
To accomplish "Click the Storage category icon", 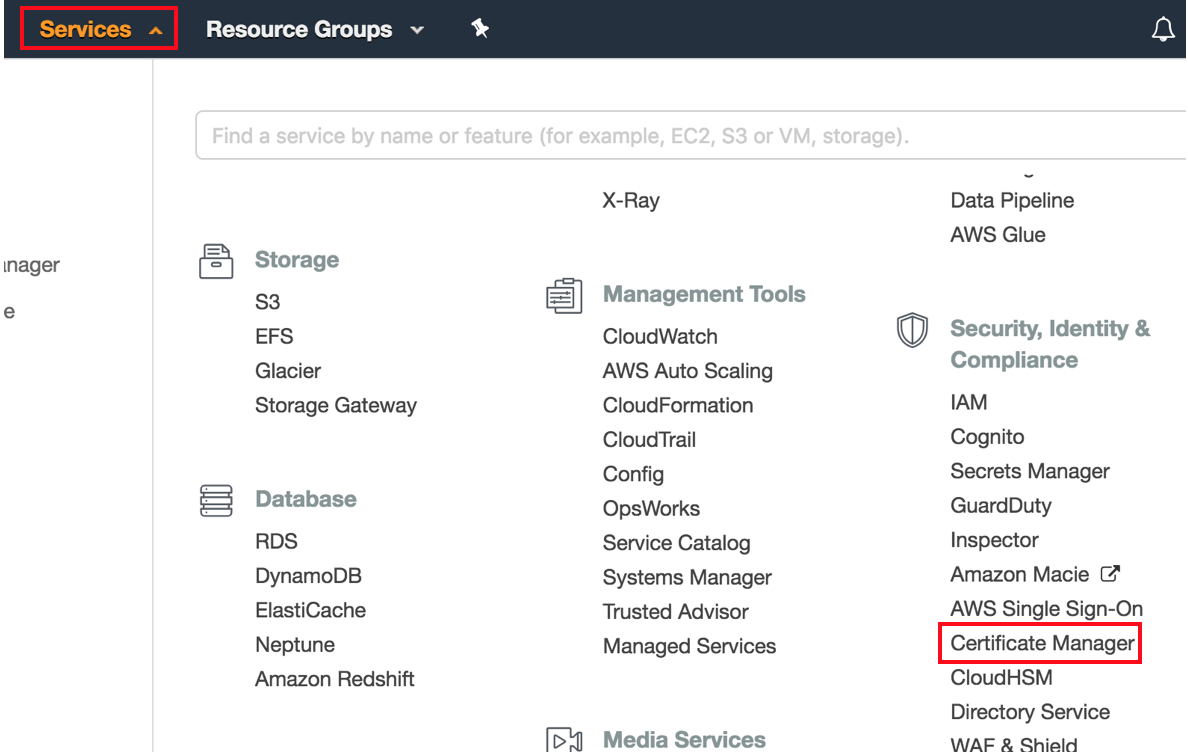I will click(x=217, y=261).
